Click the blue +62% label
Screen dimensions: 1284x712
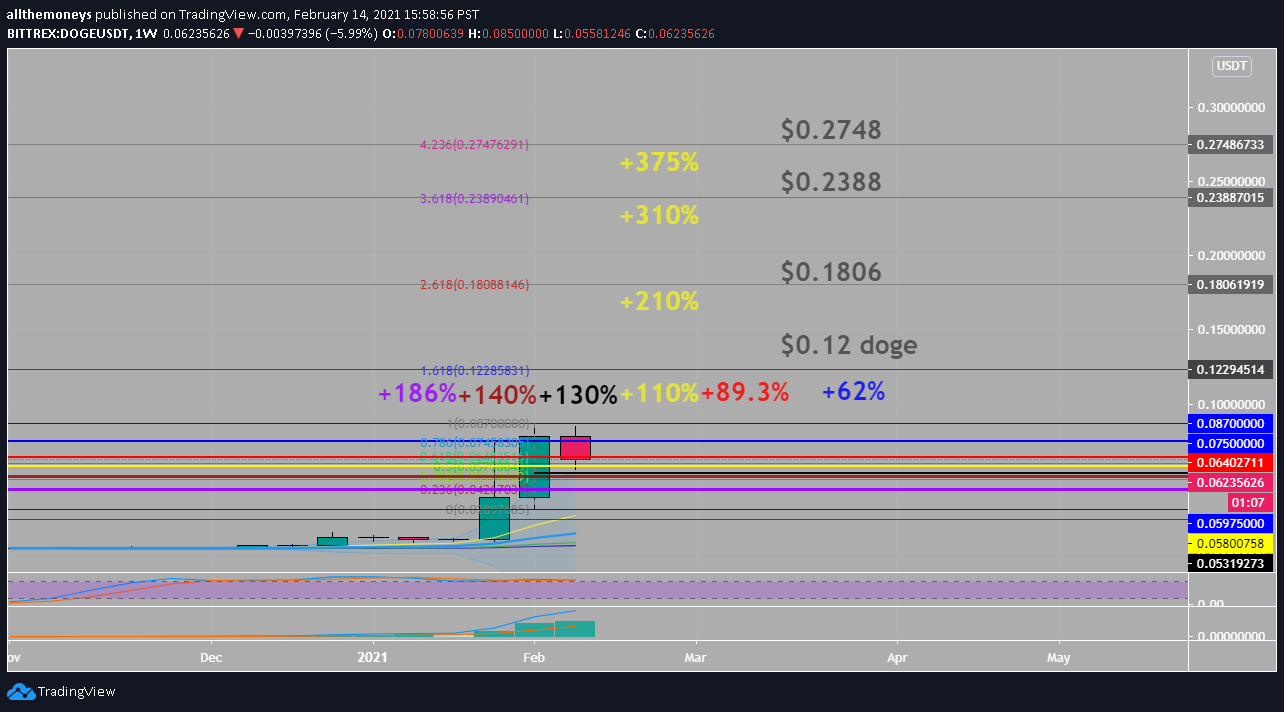(x=853, y=392)
